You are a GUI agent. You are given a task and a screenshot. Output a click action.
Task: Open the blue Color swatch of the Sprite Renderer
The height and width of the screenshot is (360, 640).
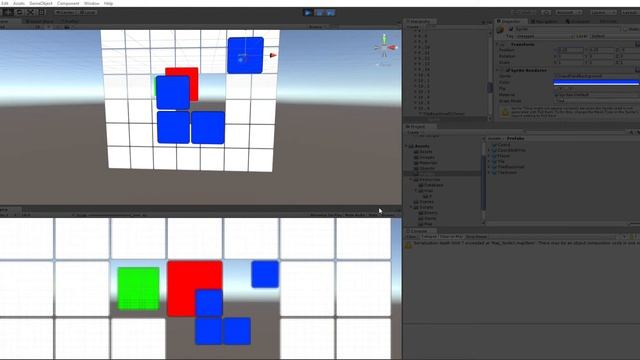[x=596, y=82]
